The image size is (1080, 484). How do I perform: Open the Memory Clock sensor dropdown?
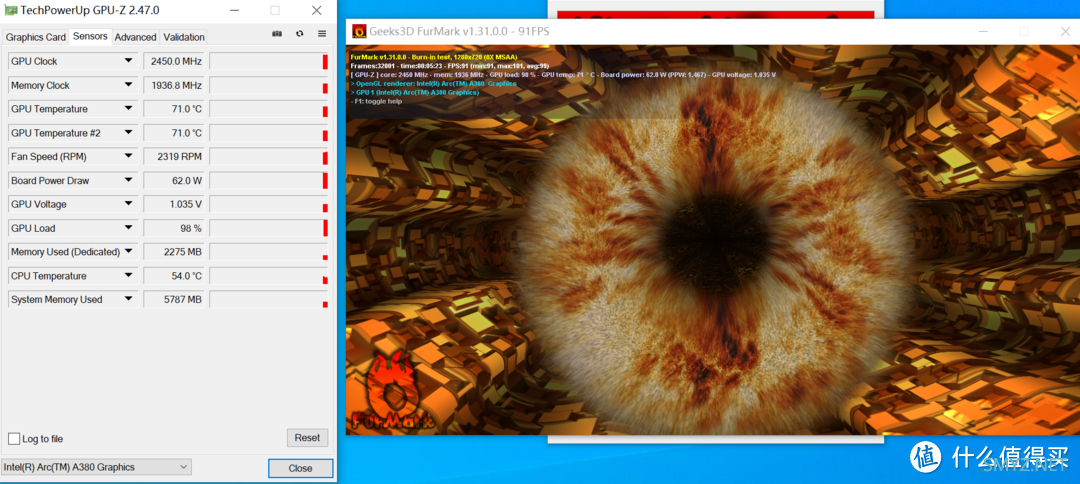128,85
